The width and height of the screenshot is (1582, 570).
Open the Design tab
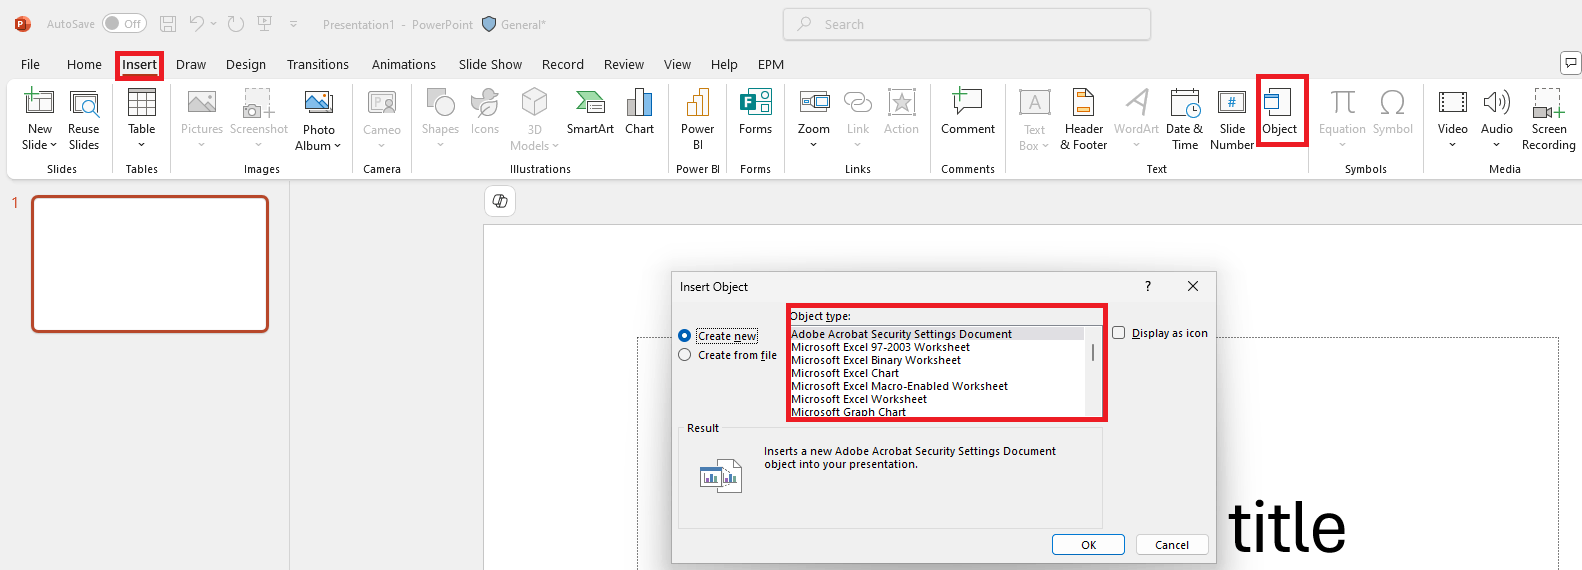coord(246,64)
